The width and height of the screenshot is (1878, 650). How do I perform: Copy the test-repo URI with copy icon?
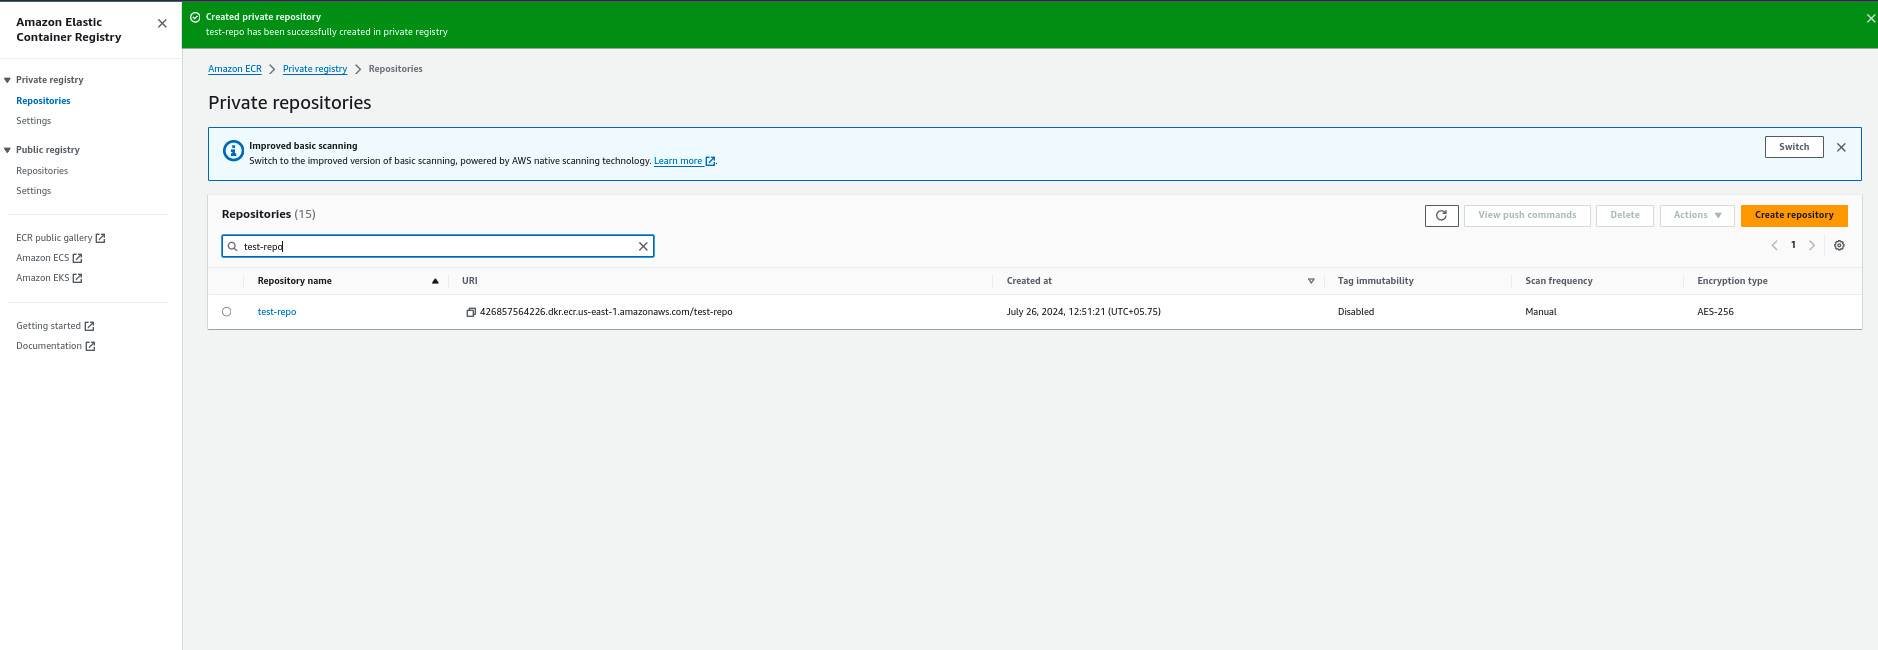click(x=470, y=312)
